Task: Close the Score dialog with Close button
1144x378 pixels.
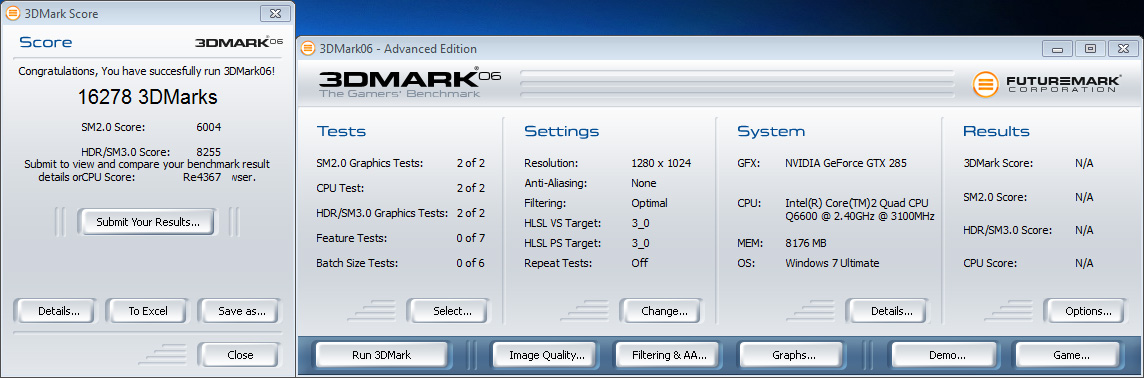Action: click(x=240, y=355)
